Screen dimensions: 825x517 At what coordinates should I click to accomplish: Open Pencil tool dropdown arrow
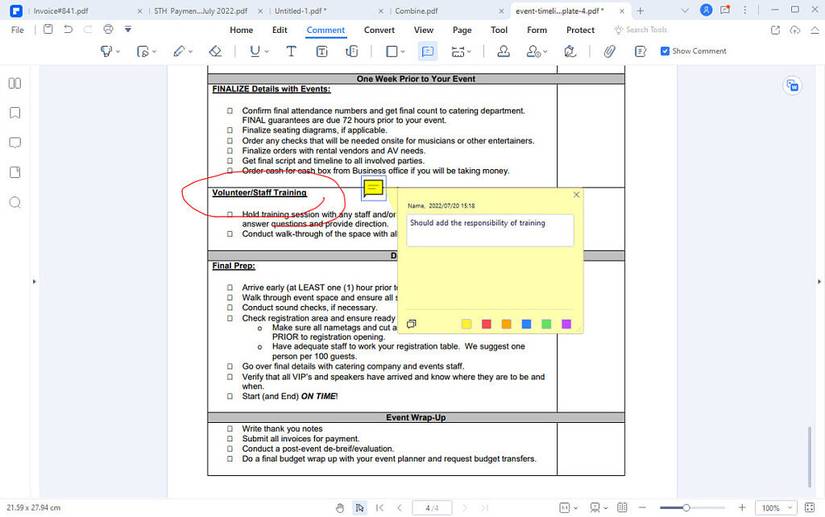190,52
